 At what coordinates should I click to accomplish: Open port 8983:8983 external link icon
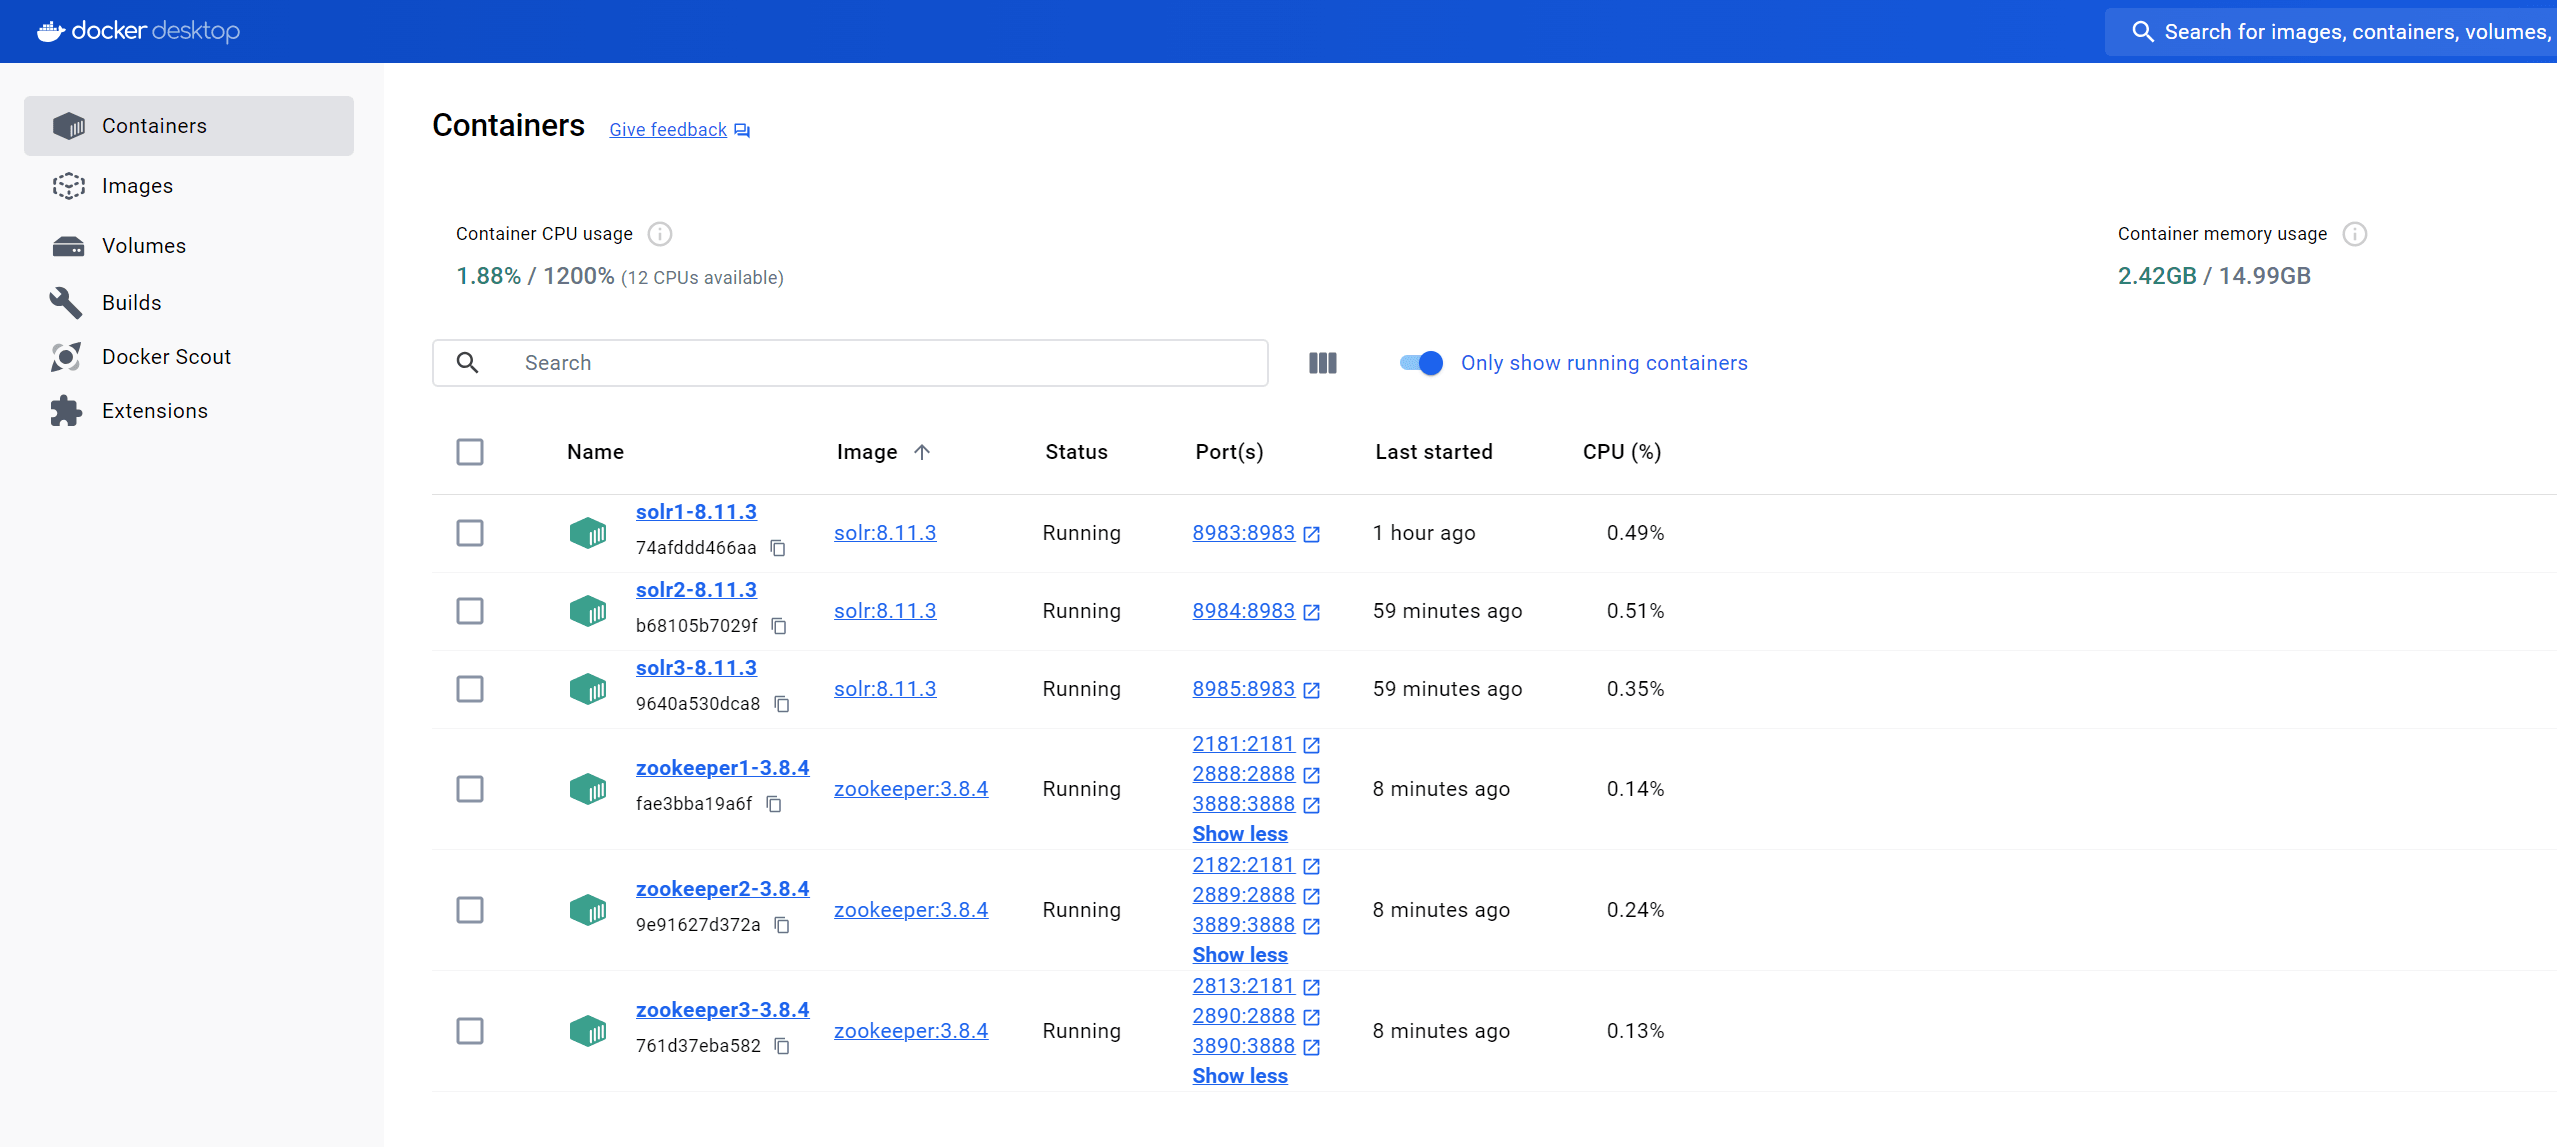pyautogui.click(x=1312, y=534)
